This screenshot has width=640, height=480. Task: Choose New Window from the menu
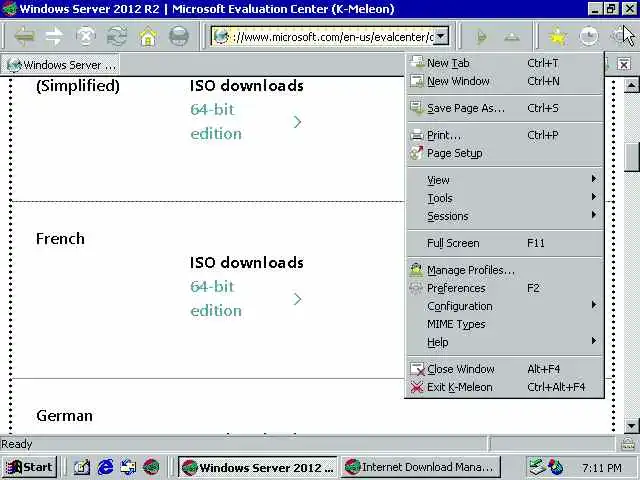tap(504, 81)
